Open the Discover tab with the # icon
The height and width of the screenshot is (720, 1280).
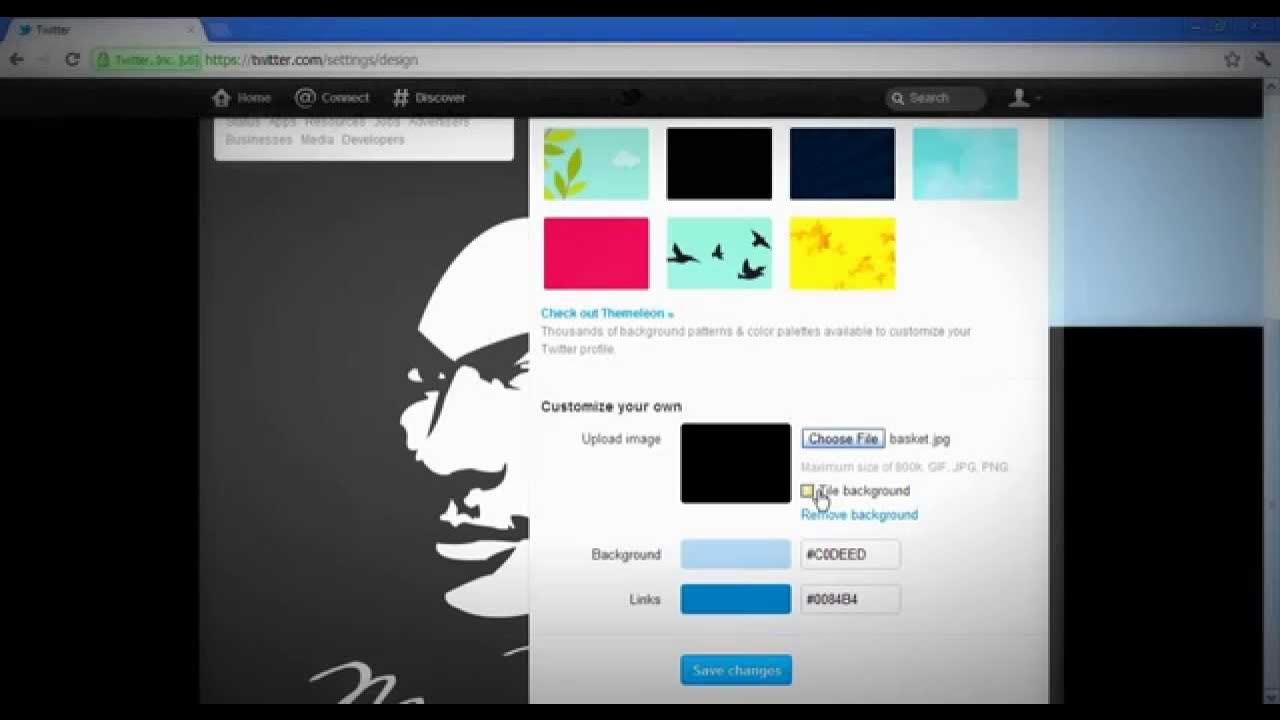(x=429, y=98)
